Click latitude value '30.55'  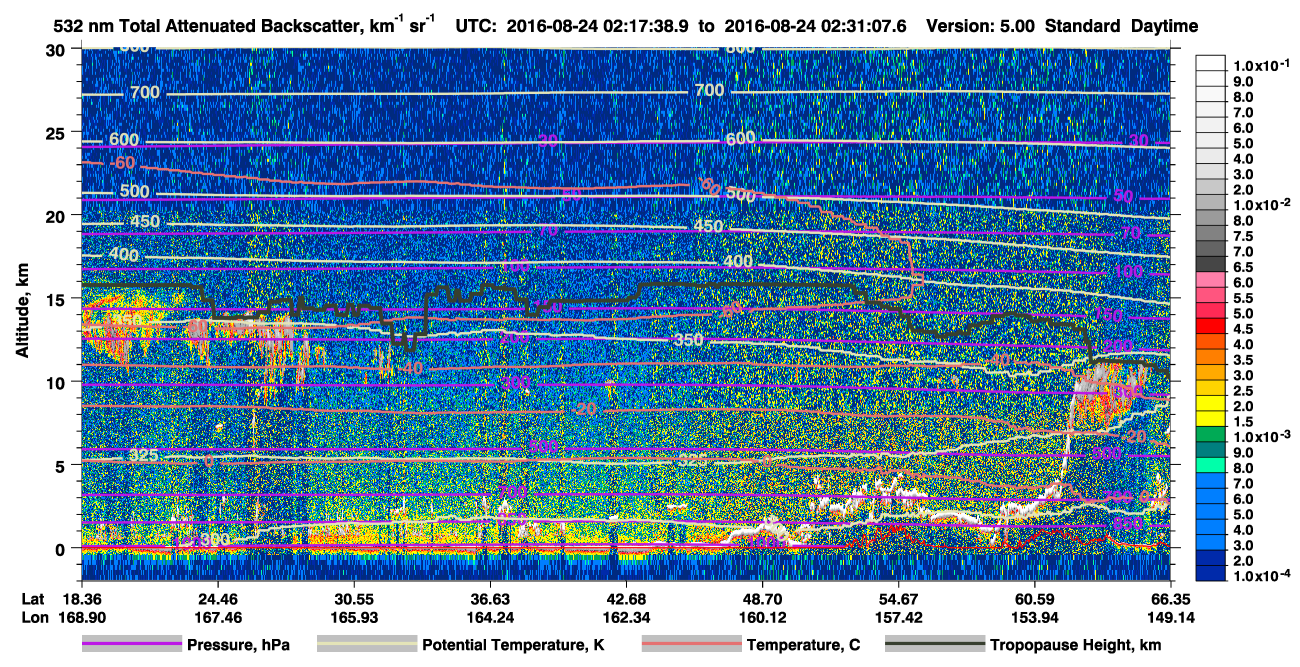(x=353, y=598)
